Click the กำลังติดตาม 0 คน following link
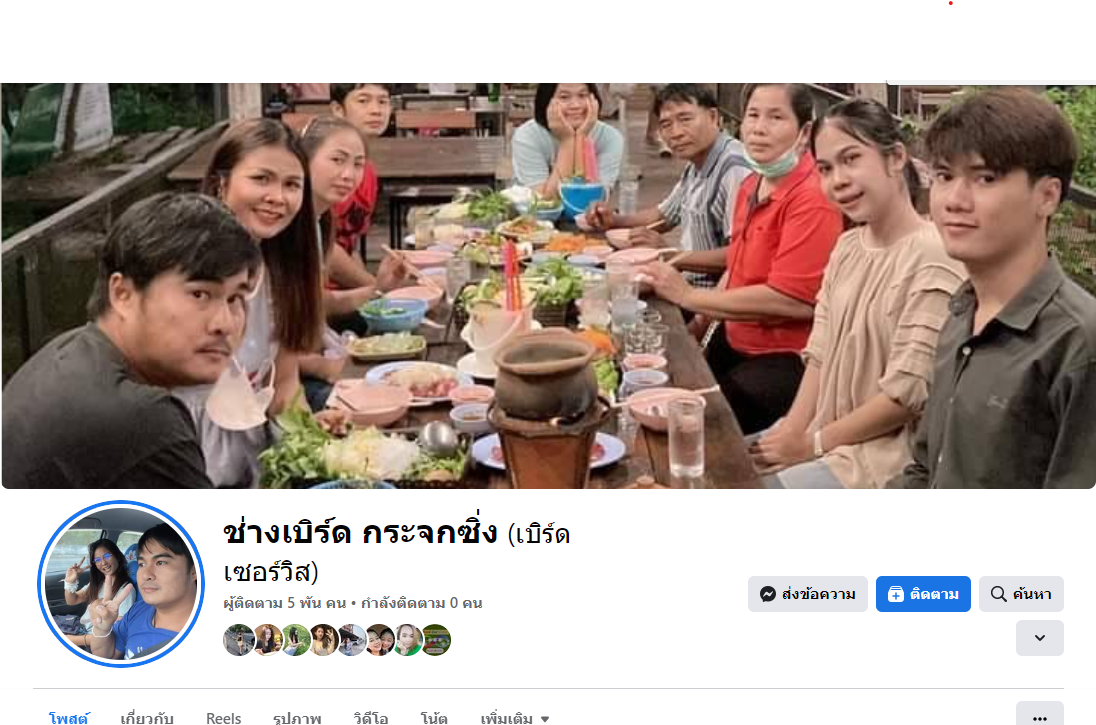Viewport: 1096px width, 725px height. 421,603
